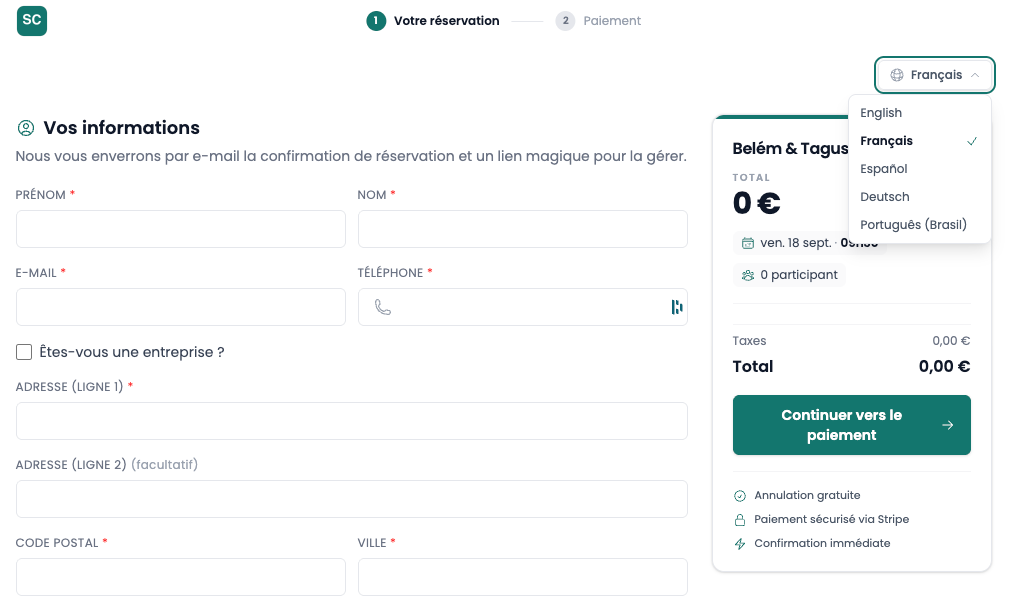Screen dimensions: 1014x611
Task: Click the arrow icon on Continuer button
Action: click(947, 425)
